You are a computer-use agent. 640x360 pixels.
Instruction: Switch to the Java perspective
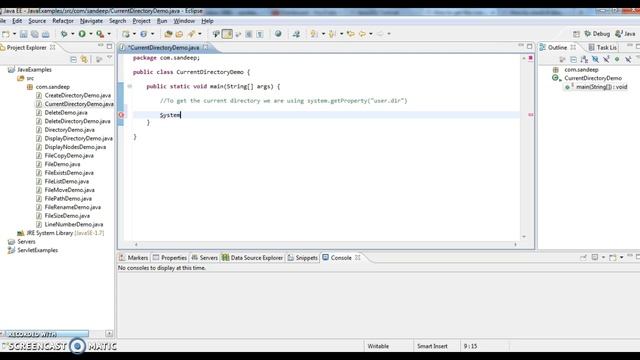click(626, 34)
